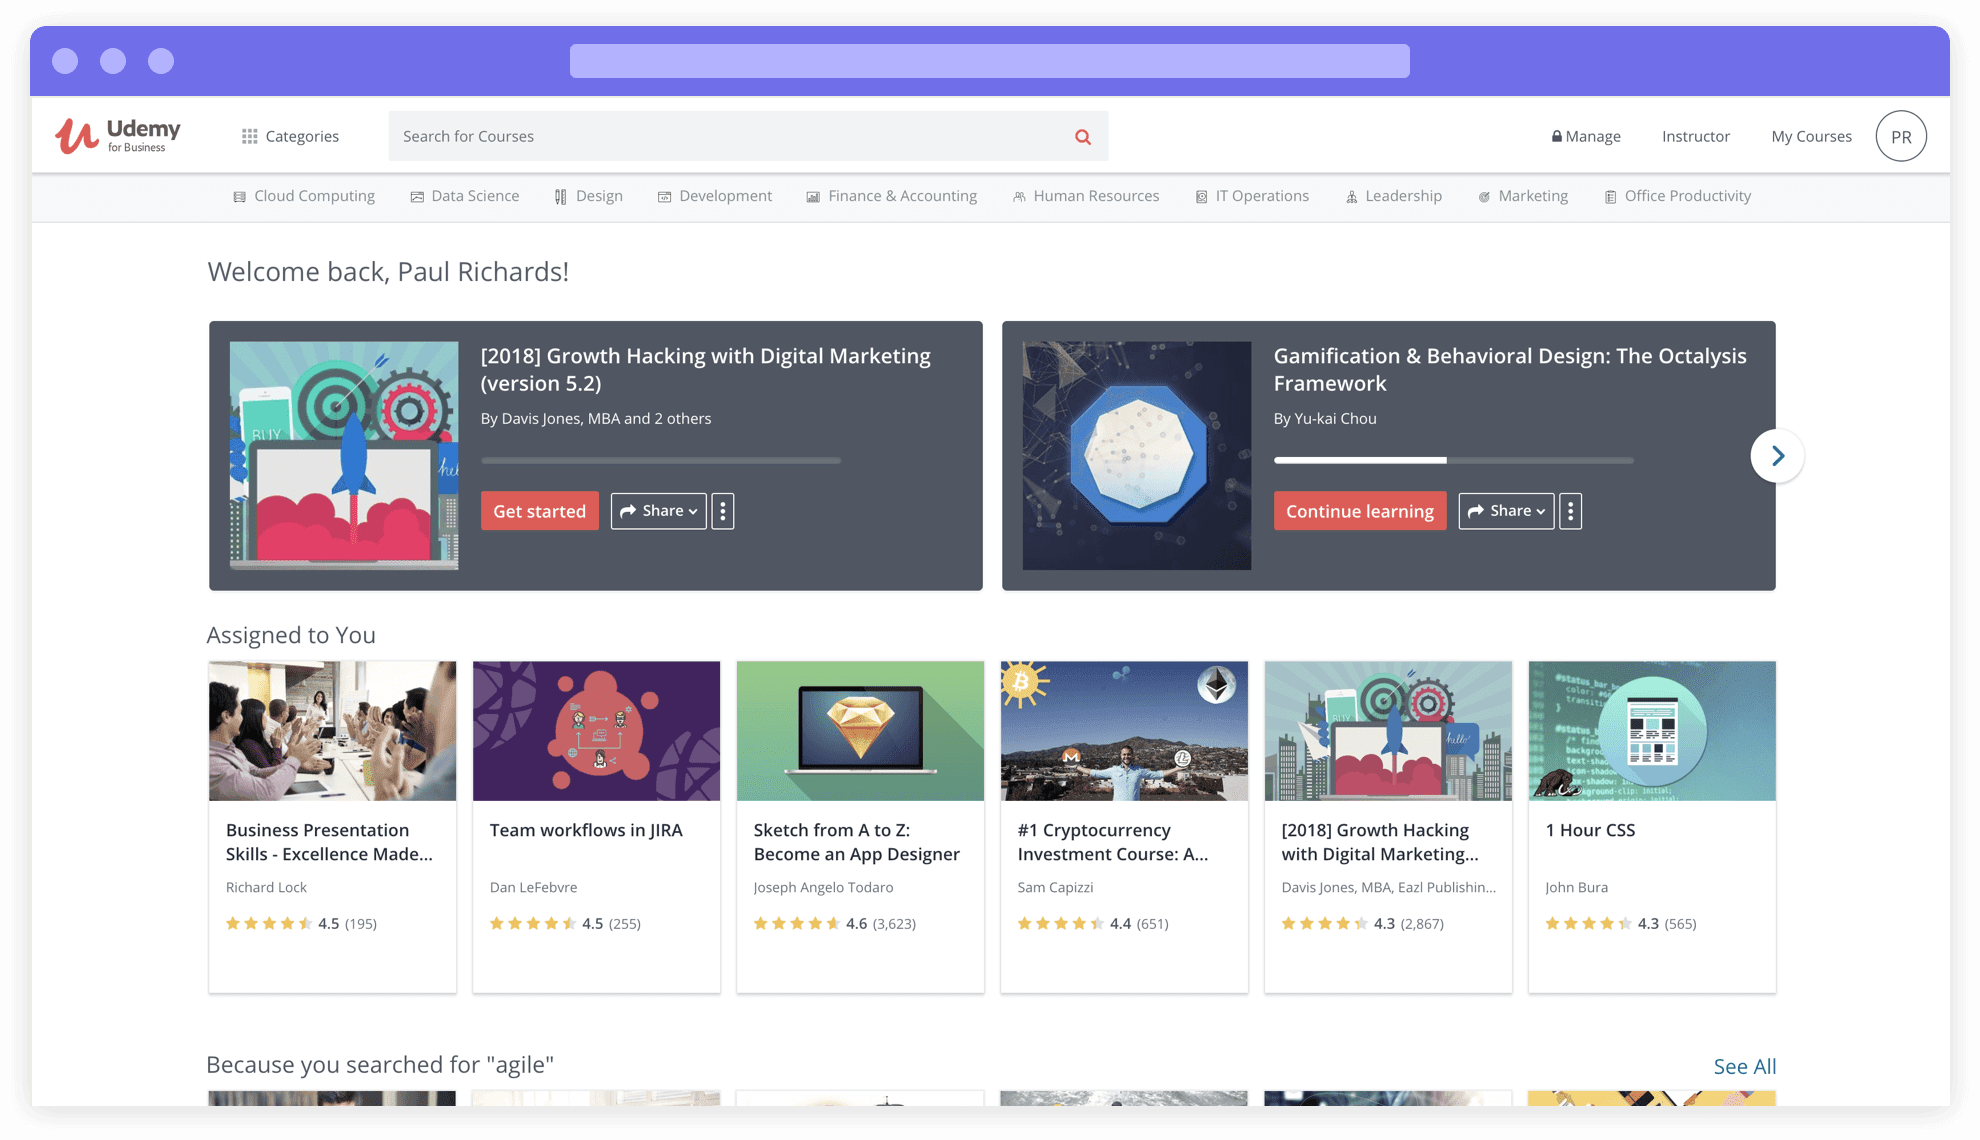Screen dimensions: 1980x1140
Task: Open the Categories grid menu
Action: [x=291, y=136]
